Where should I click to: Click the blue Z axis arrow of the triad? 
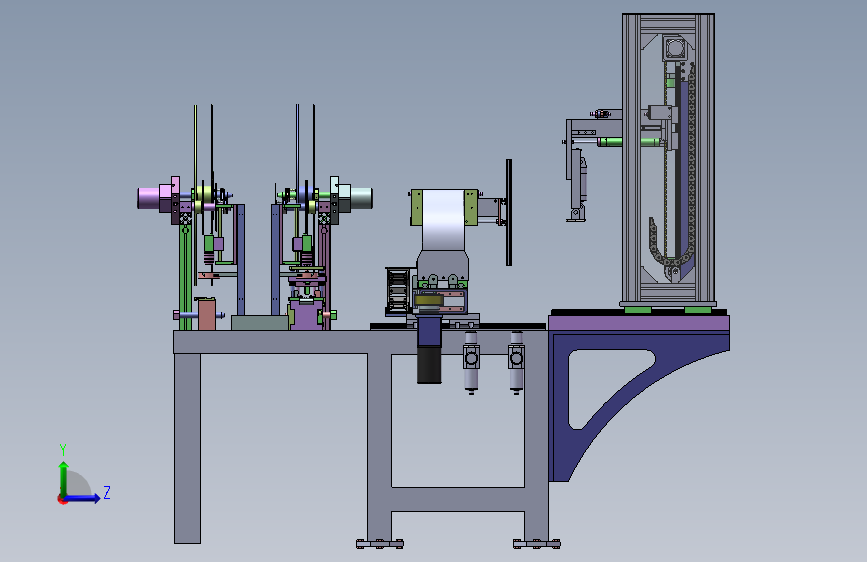pos(83,498)
